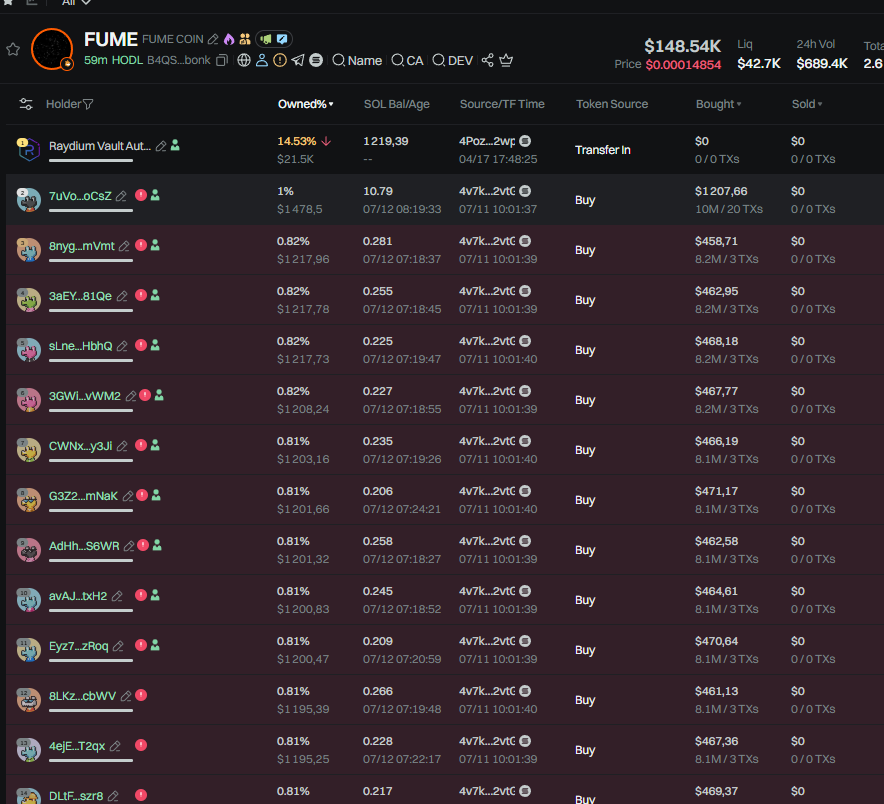Click avatar of holder 7uVo...oCsZ
This screenshot has width=884, height=804.
click(28, 200)
